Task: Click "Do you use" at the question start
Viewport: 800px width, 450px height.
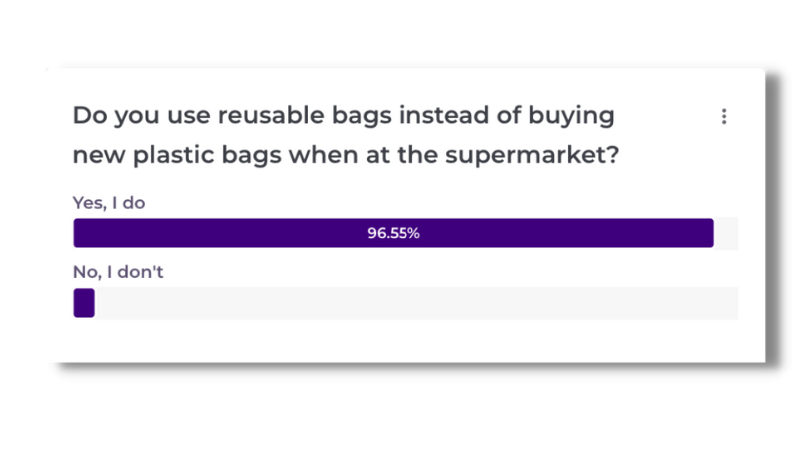Action: [x=141, y=116]
